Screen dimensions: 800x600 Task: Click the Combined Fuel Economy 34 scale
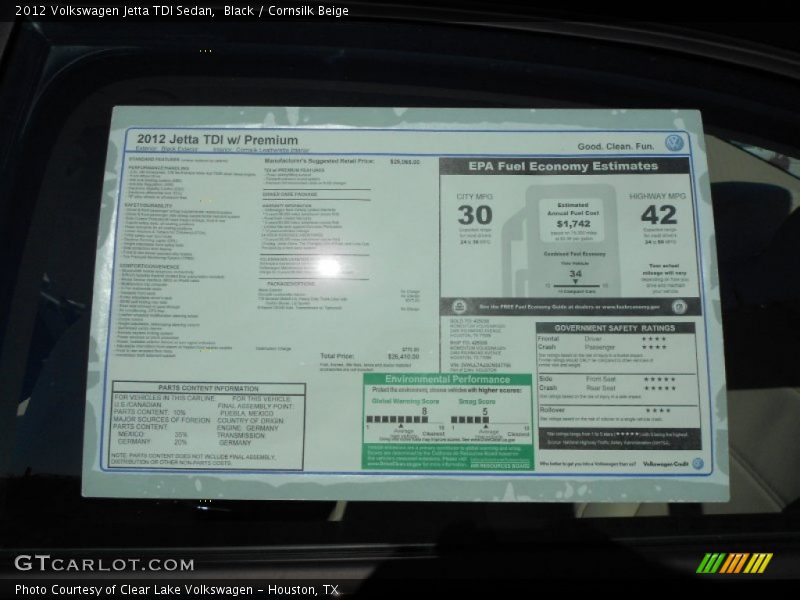[575, 274]
